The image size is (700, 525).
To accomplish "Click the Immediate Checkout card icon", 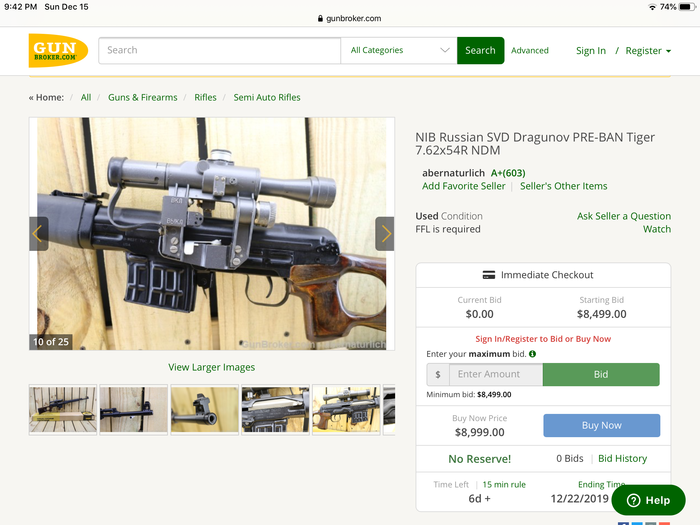I will (489, 275).
